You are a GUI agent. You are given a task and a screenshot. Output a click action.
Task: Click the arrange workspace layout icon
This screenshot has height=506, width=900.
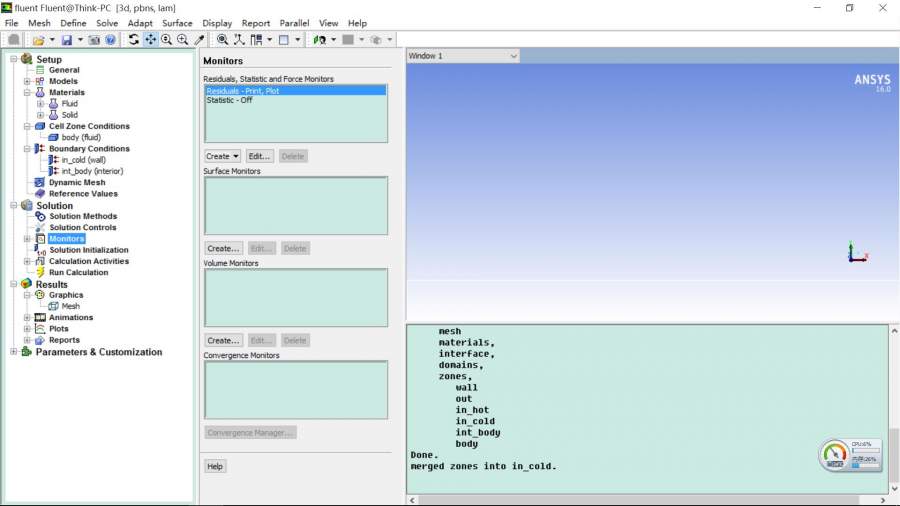(x=256, y=40)
